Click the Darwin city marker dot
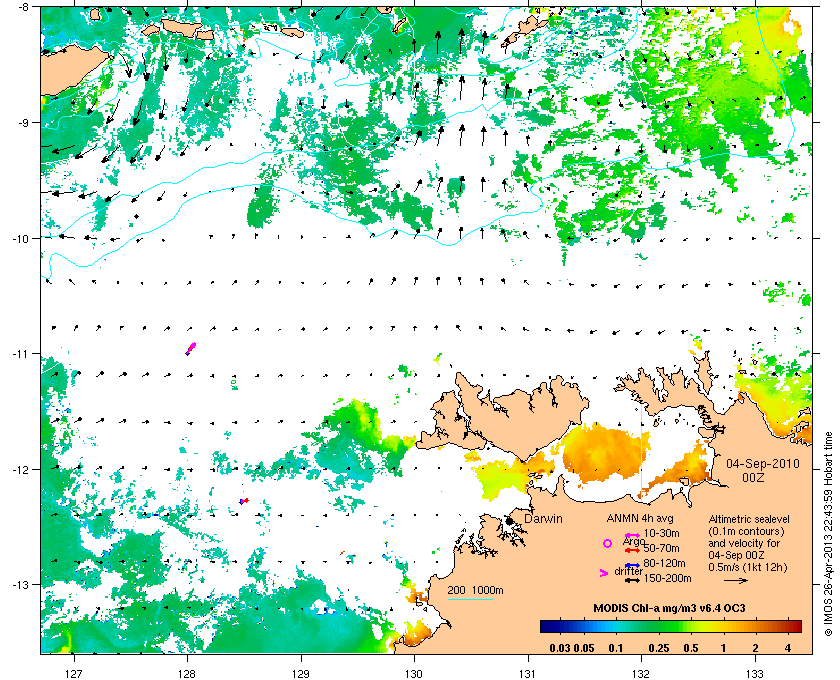The image size is (840, 680). (509, 521)
